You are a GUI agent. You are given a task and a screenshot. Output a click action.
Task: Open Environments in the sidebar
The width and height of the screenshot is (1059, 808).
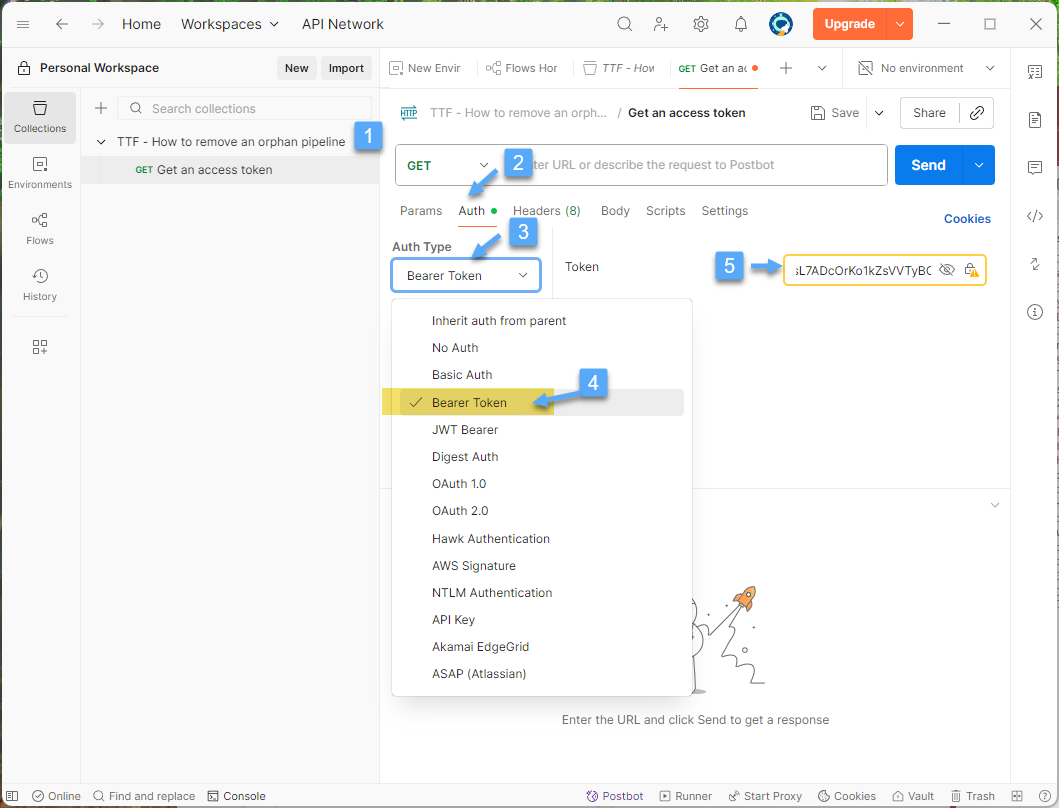(40, 173)
